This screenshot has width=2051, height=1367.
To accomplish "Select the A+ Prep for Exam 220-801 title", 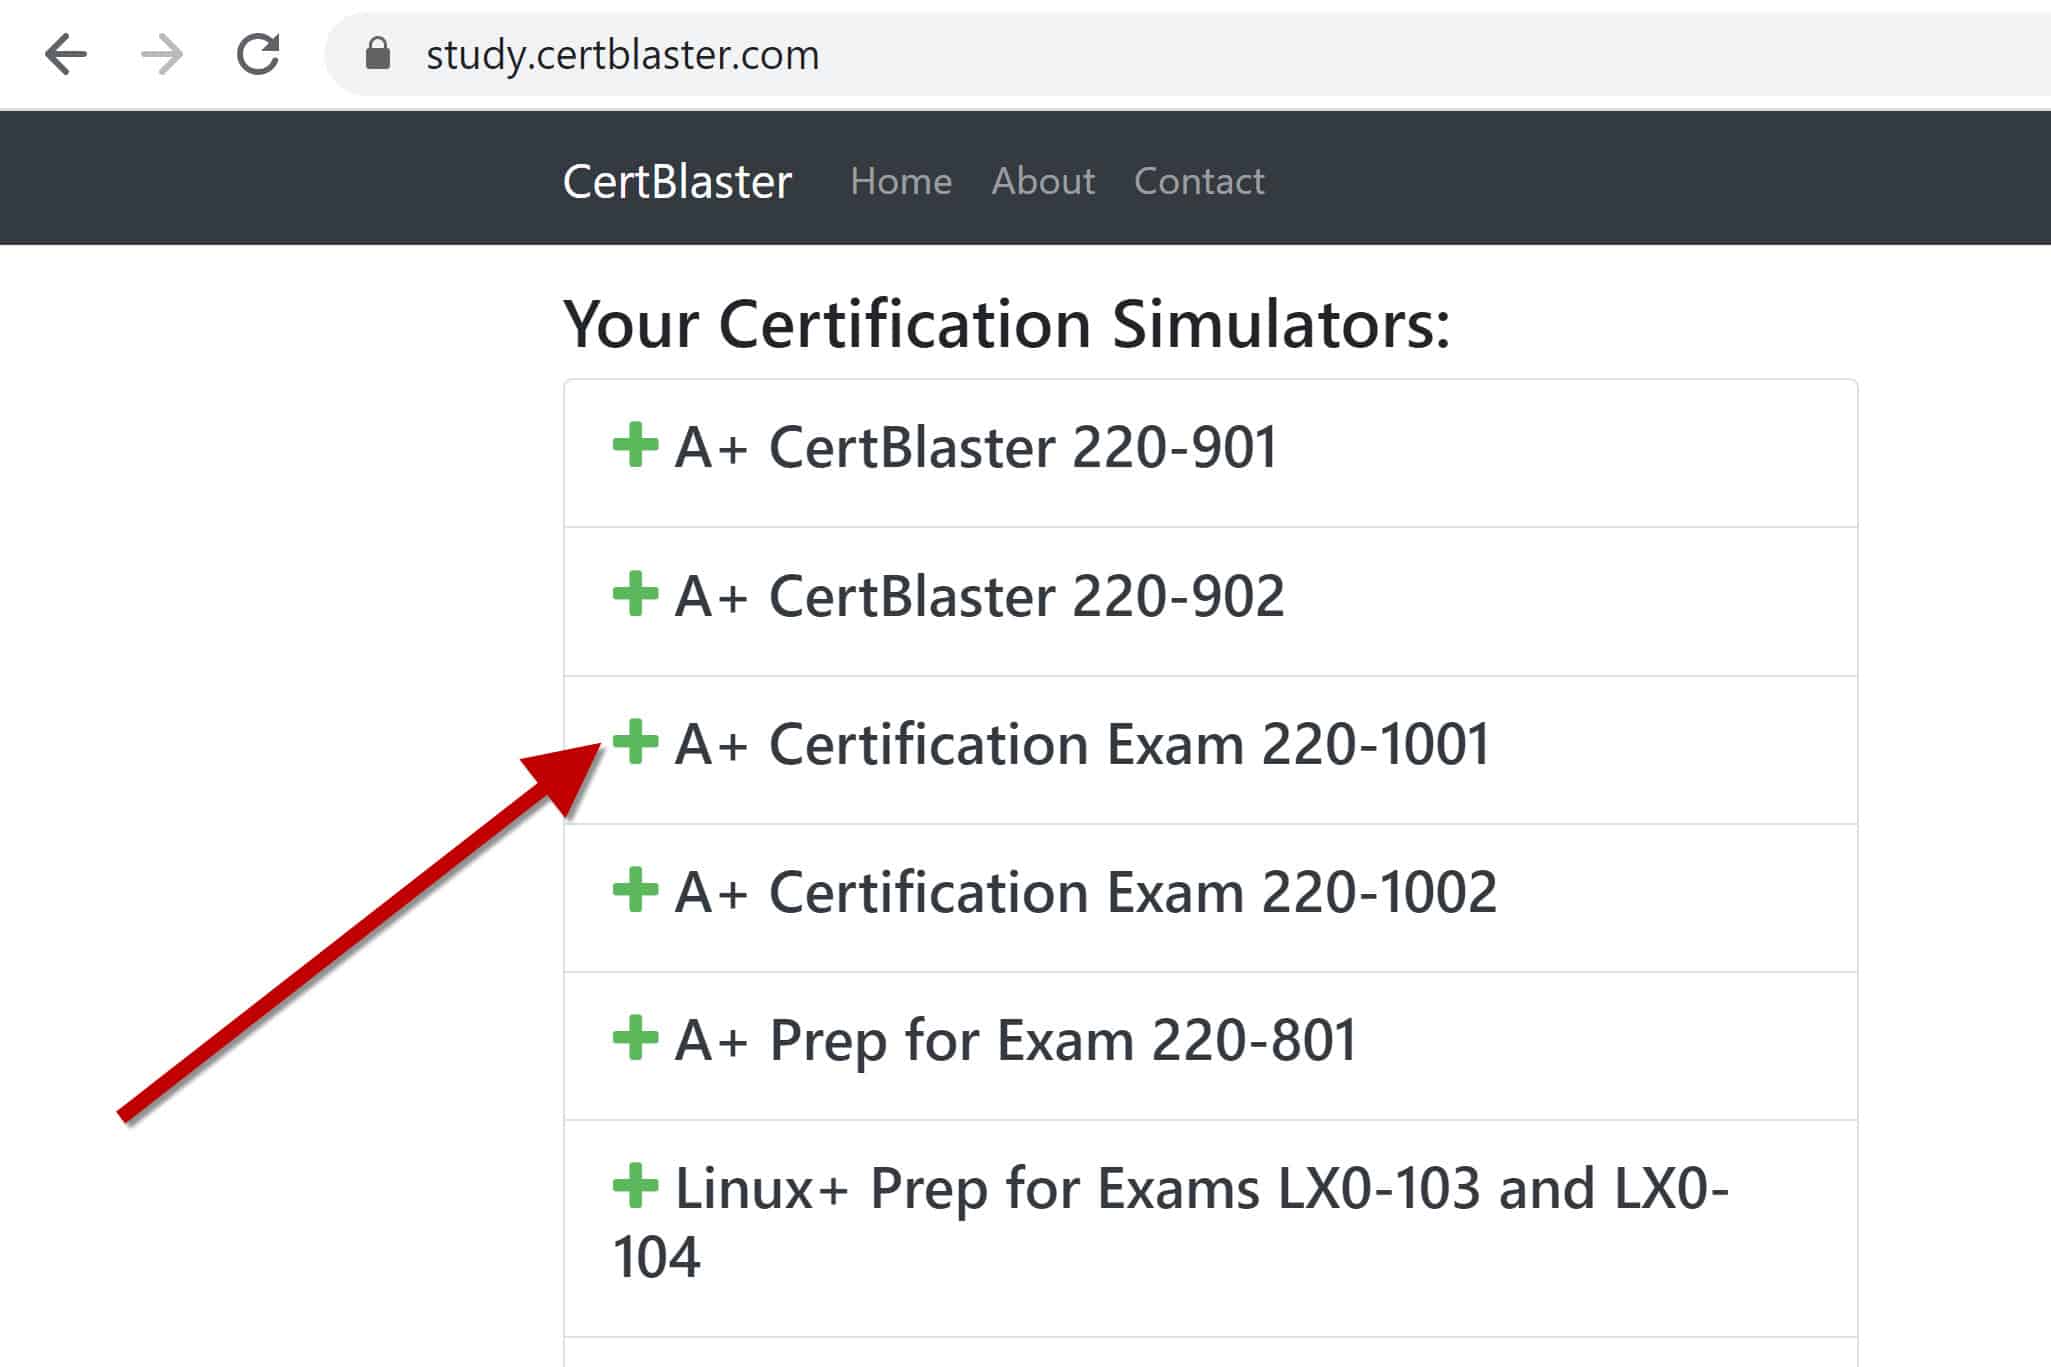I will coord(1016,1041).
